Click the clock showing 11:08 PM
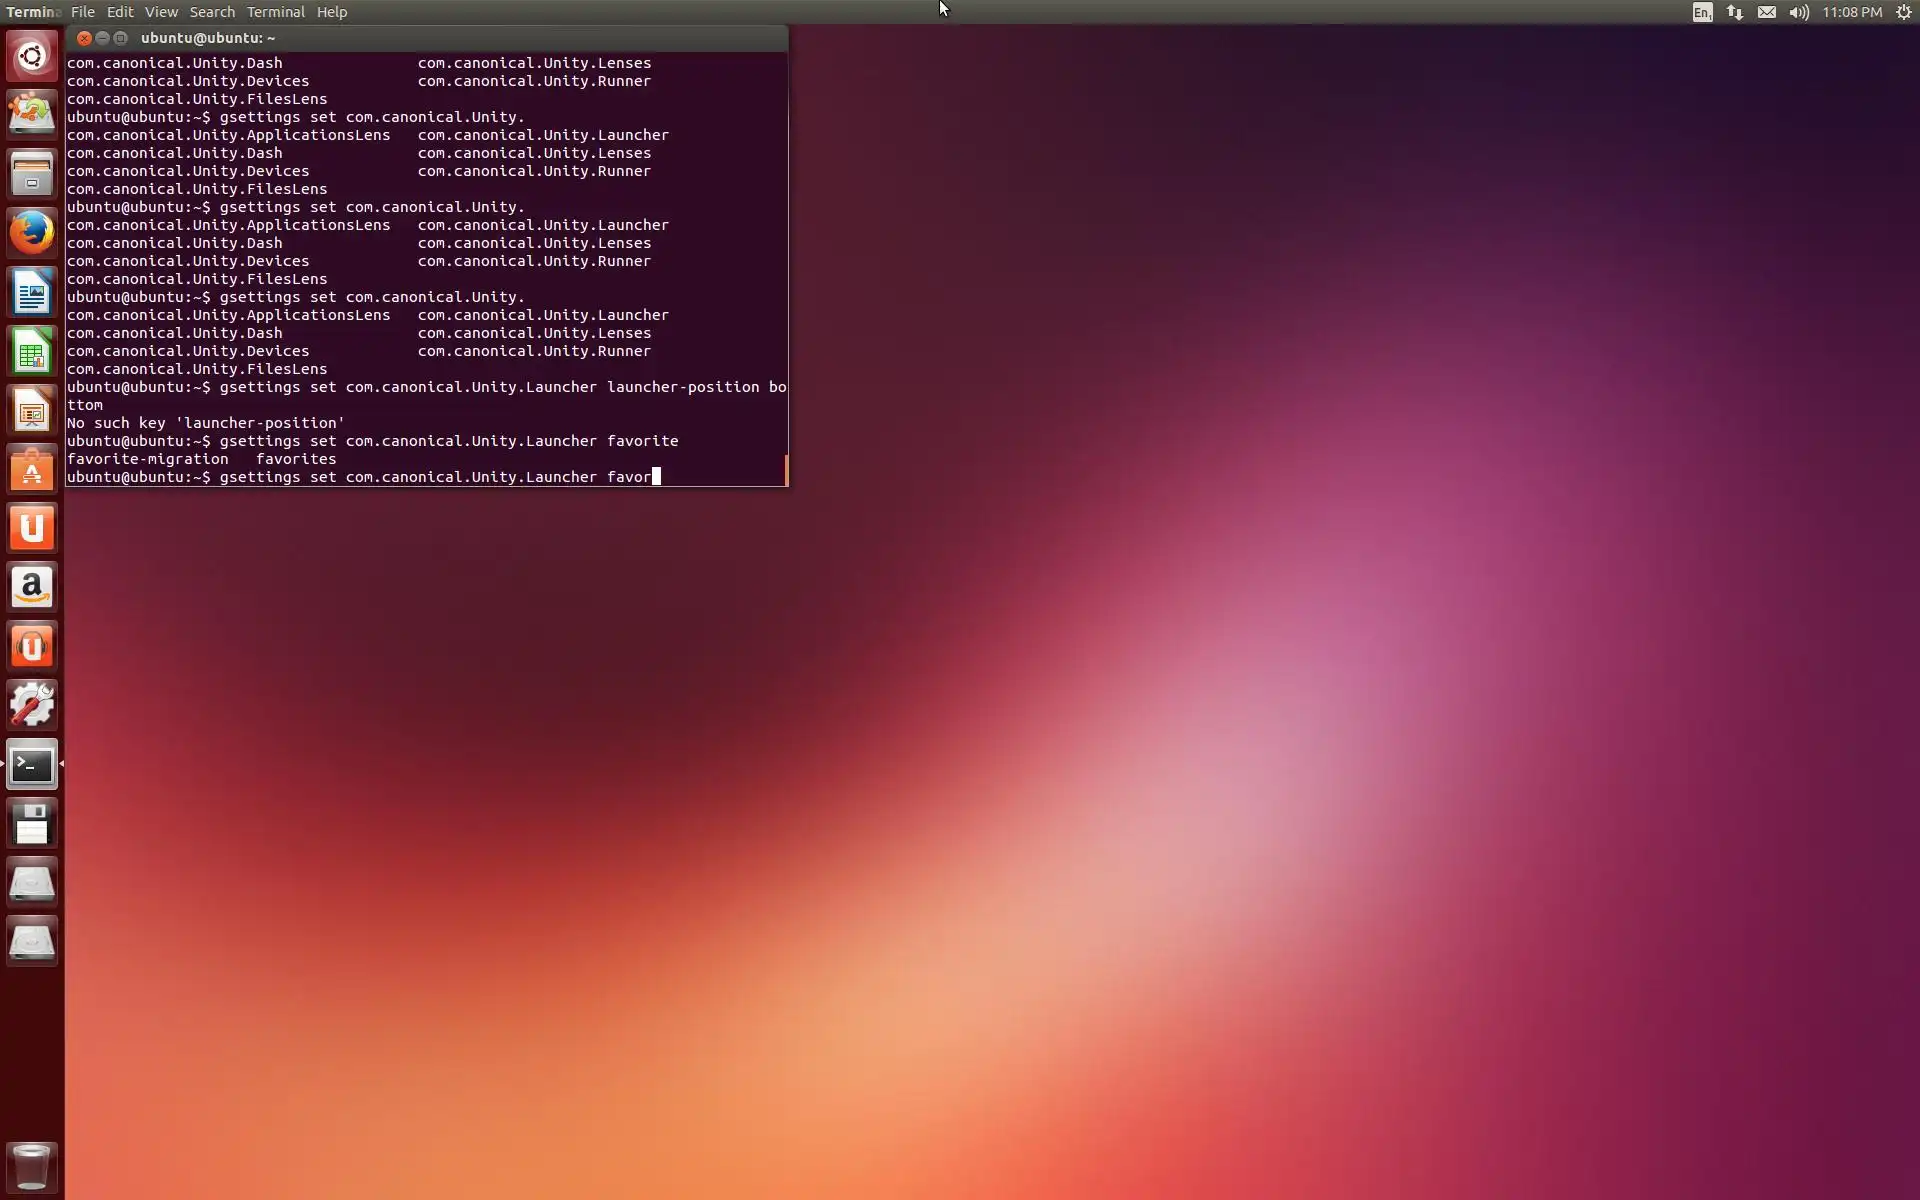 click(x=1851, y=12)
